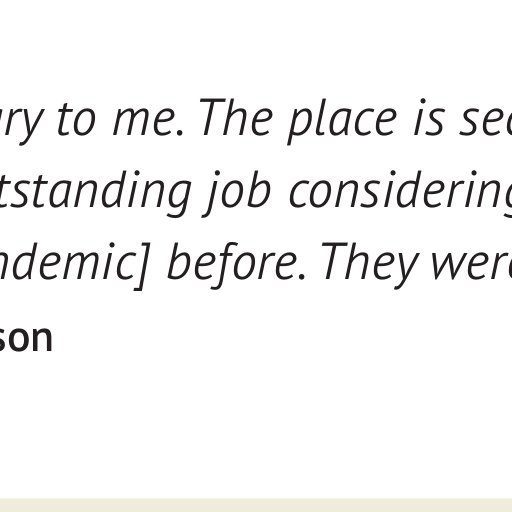Click the period after the word "before"
This screenshot has width=512, height=512.
point(301,276)
